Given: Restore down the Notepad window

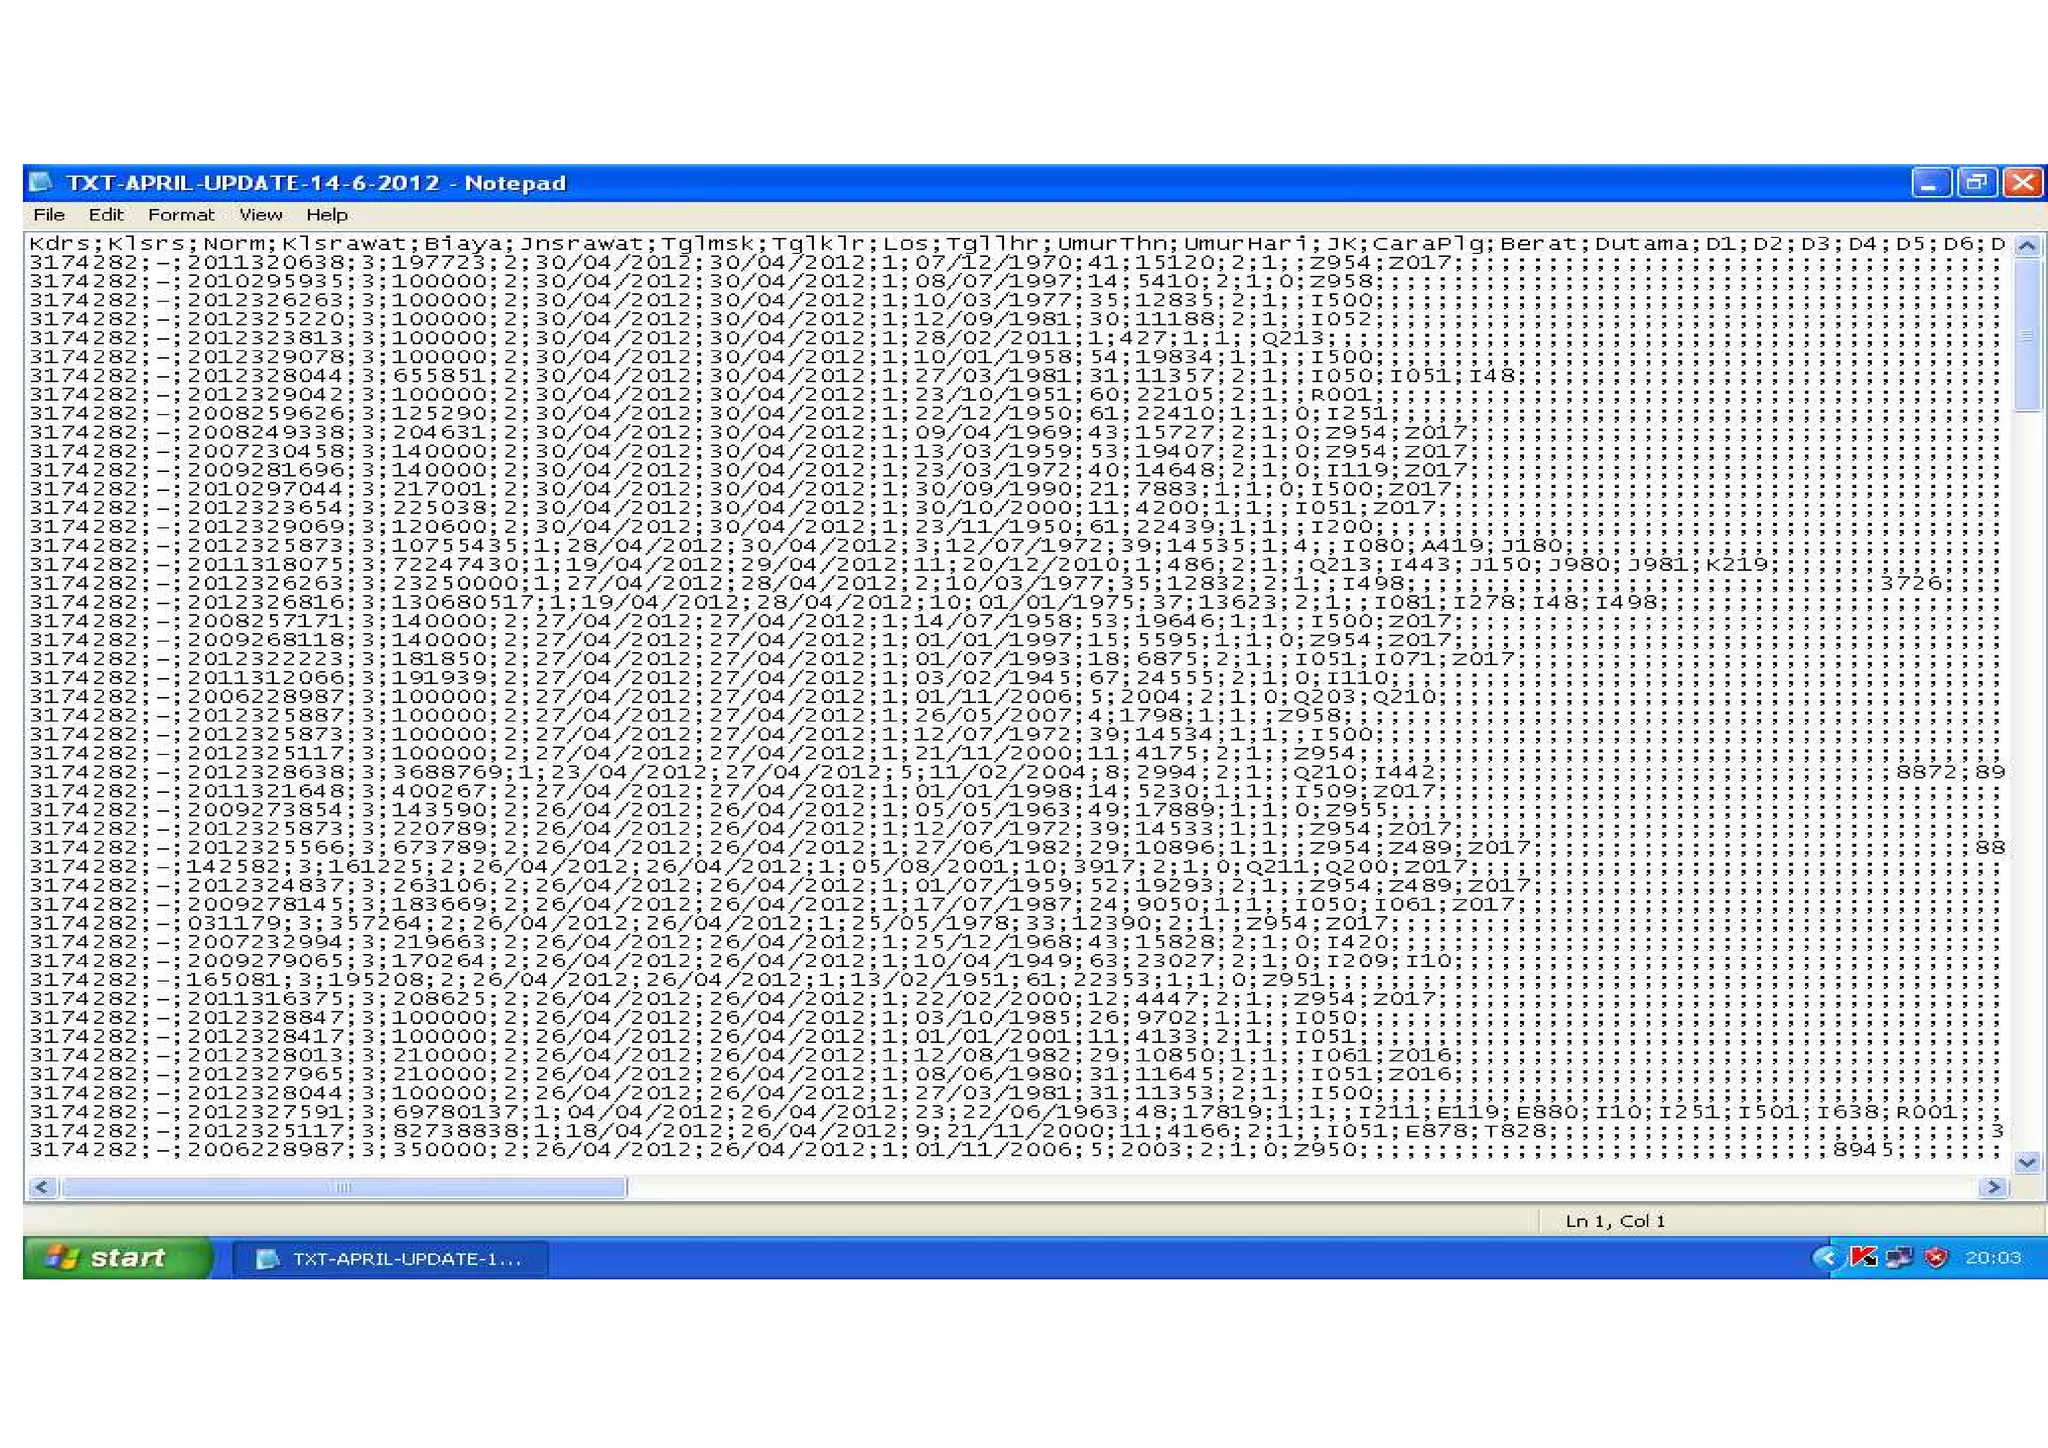Looking at the screenshot, I should pyautogui.click(x=1976, y=182).
